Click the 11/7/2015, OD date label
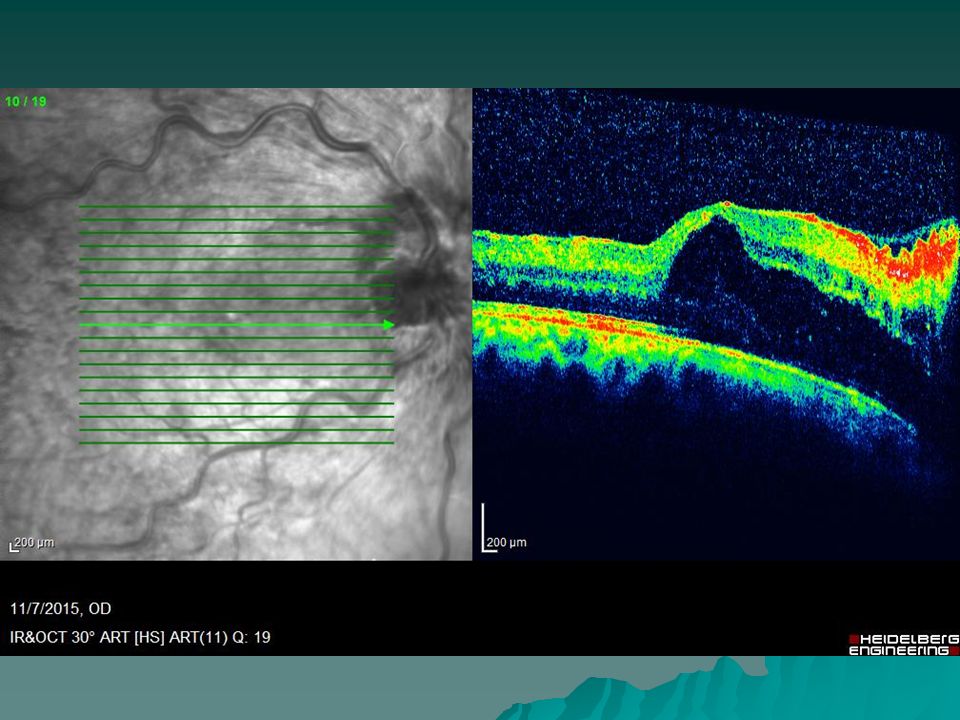This screenshot has width=960, height=720. pyautogui.click(x=61, y=609)
